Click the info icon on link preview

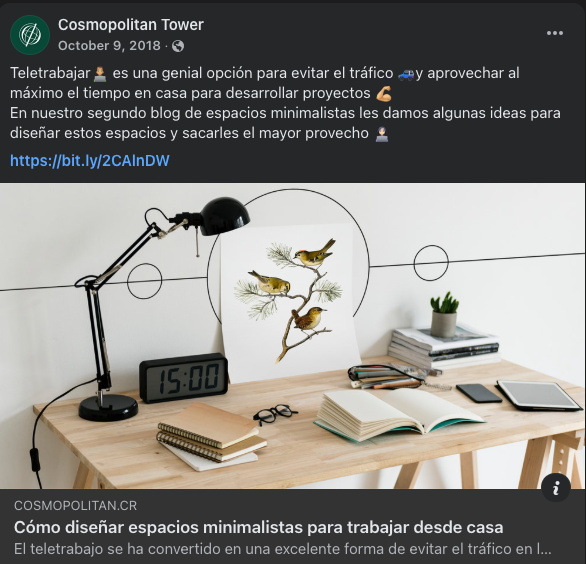click(x=556, y=487)
